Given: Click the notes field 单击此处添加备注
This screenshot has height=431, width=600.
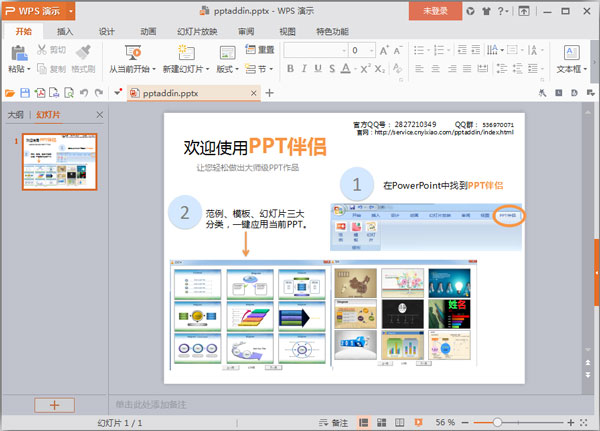Looking at the screenshot, I should tap(151, 405).
